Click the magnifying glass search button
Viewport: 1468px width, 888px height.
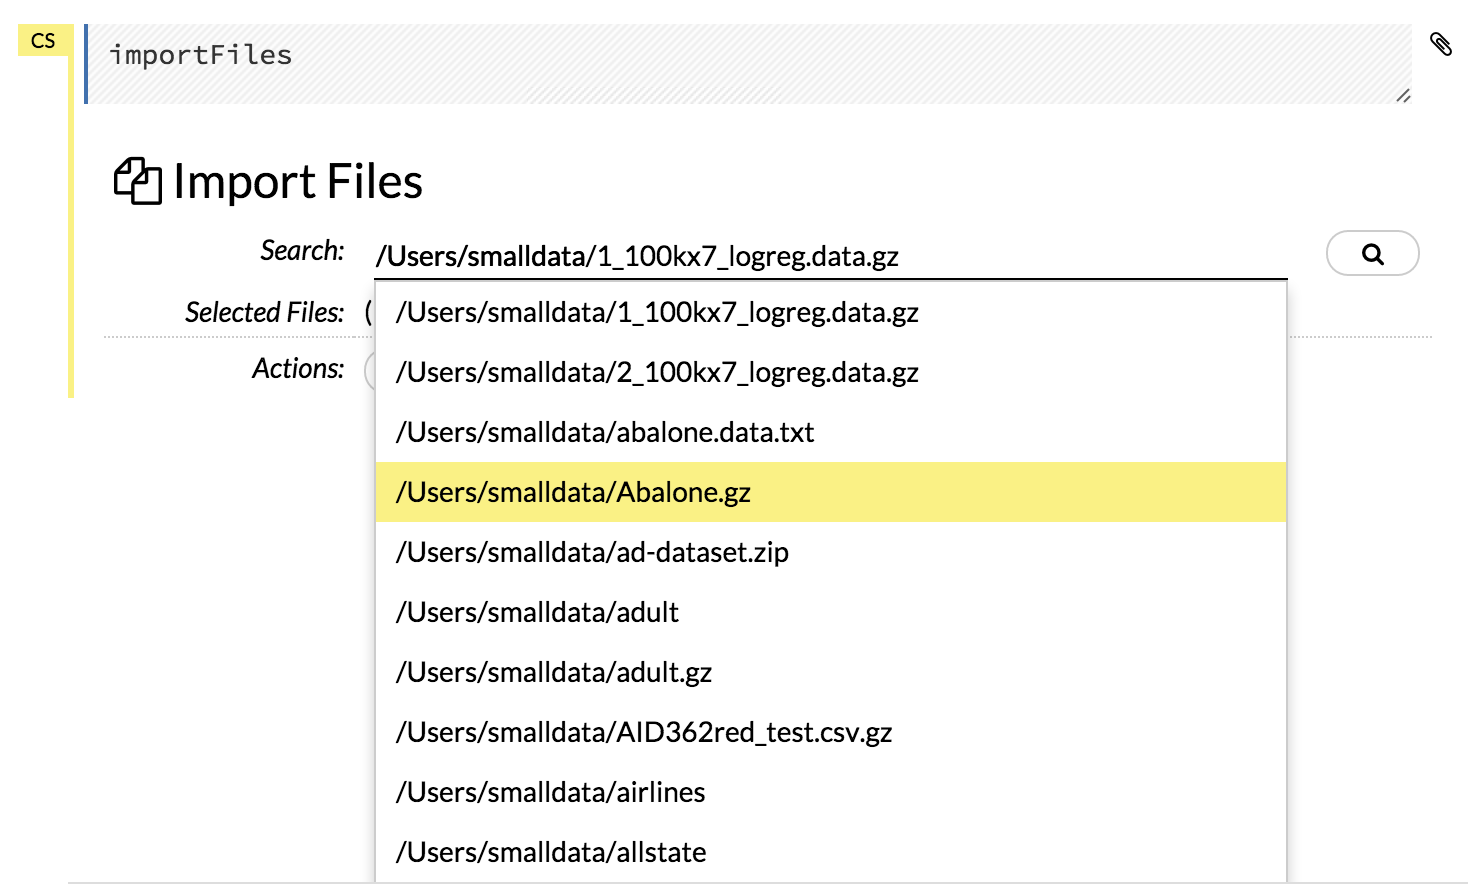tap(1372, 254)
